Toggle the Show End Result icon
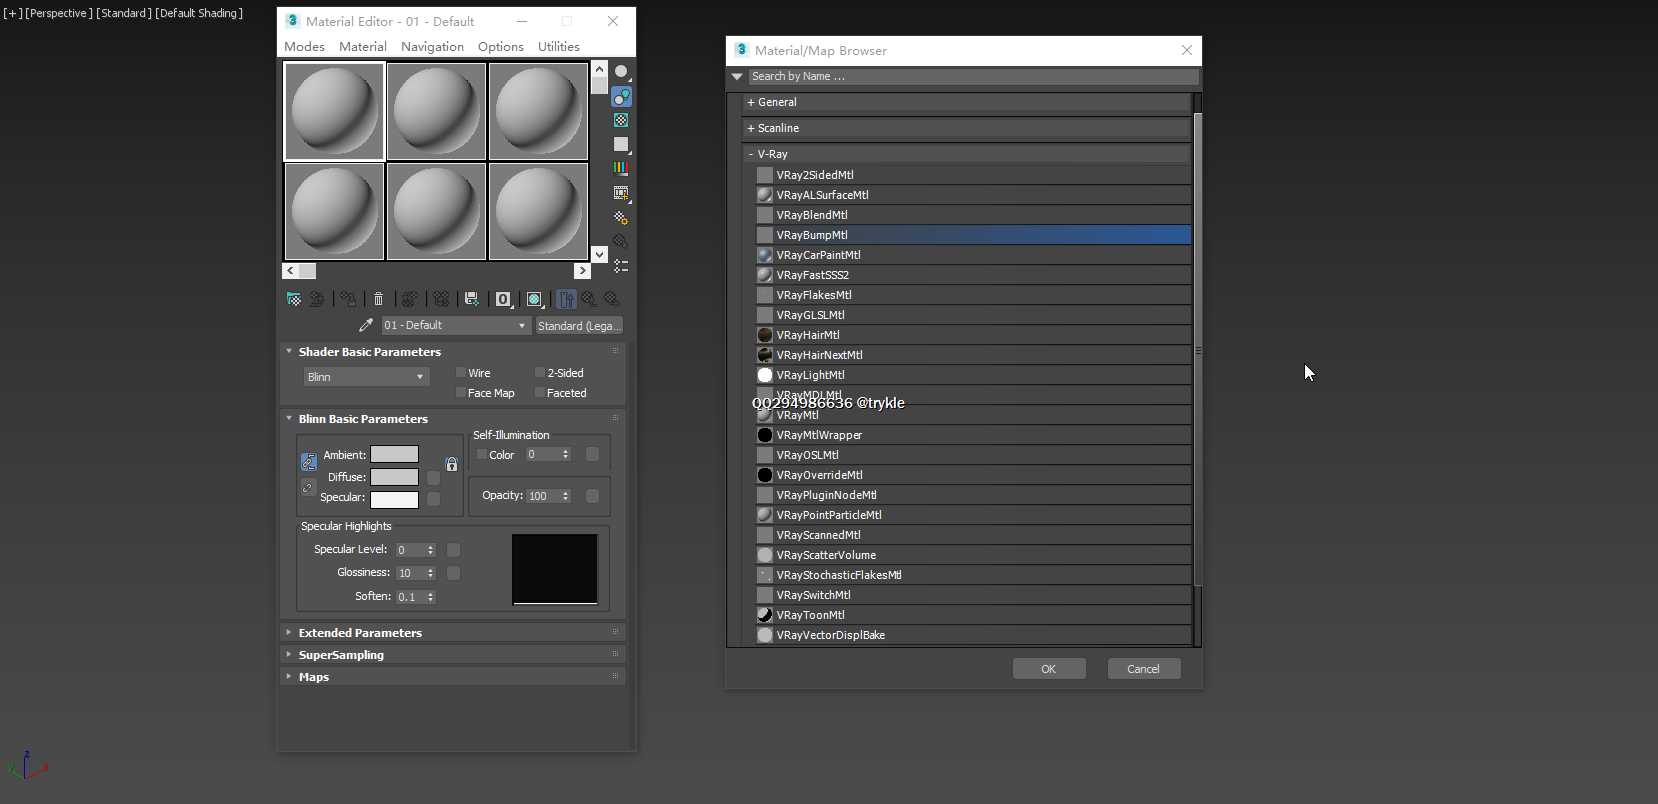 [566, 299]
